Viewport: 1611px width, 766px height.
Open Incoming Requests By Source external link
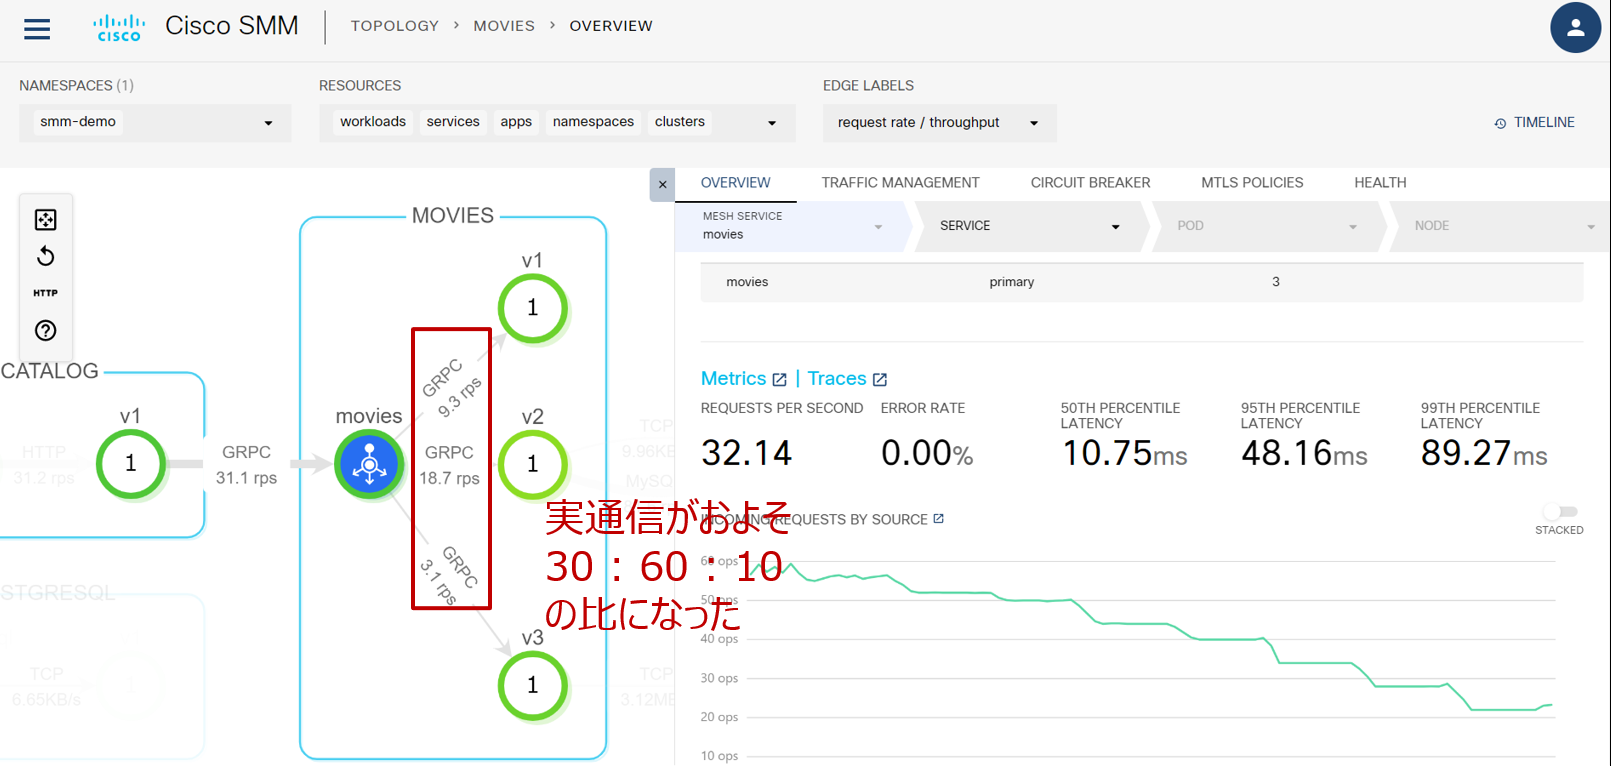(938, 518)
